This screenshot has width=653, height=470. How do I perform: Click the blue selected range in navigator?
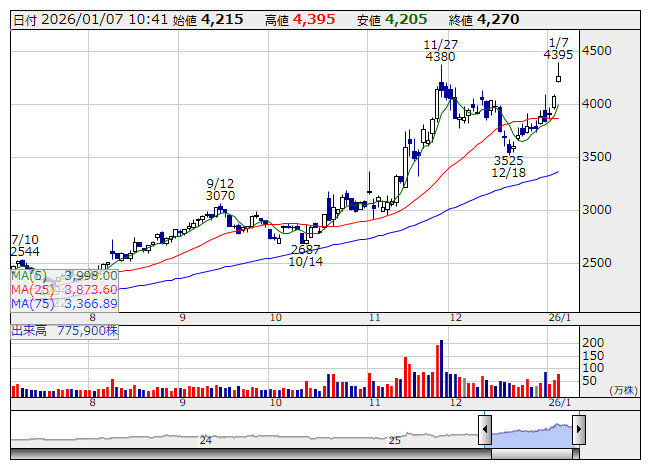(x=531, y=432)
